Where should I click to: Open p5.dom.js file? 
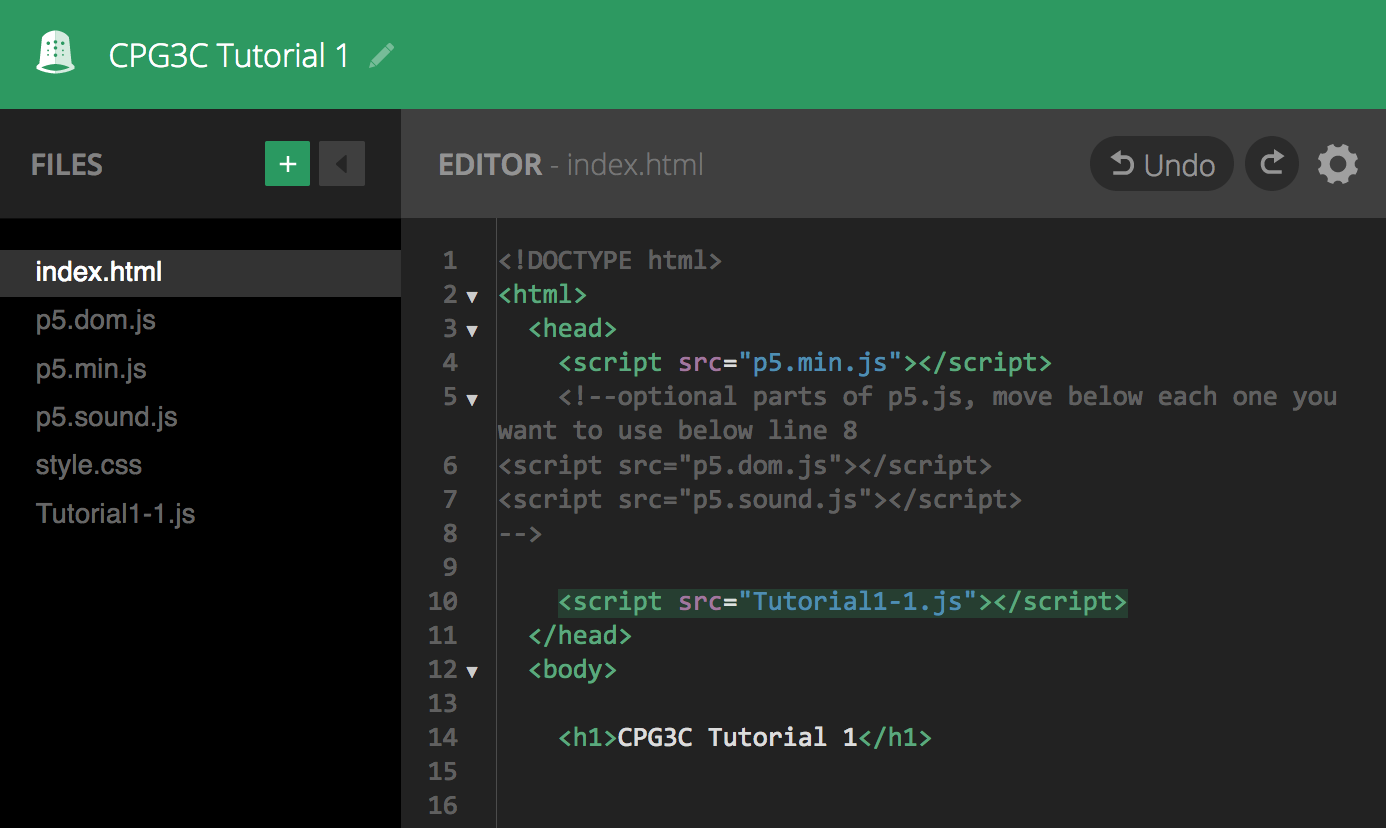[96, 321]
